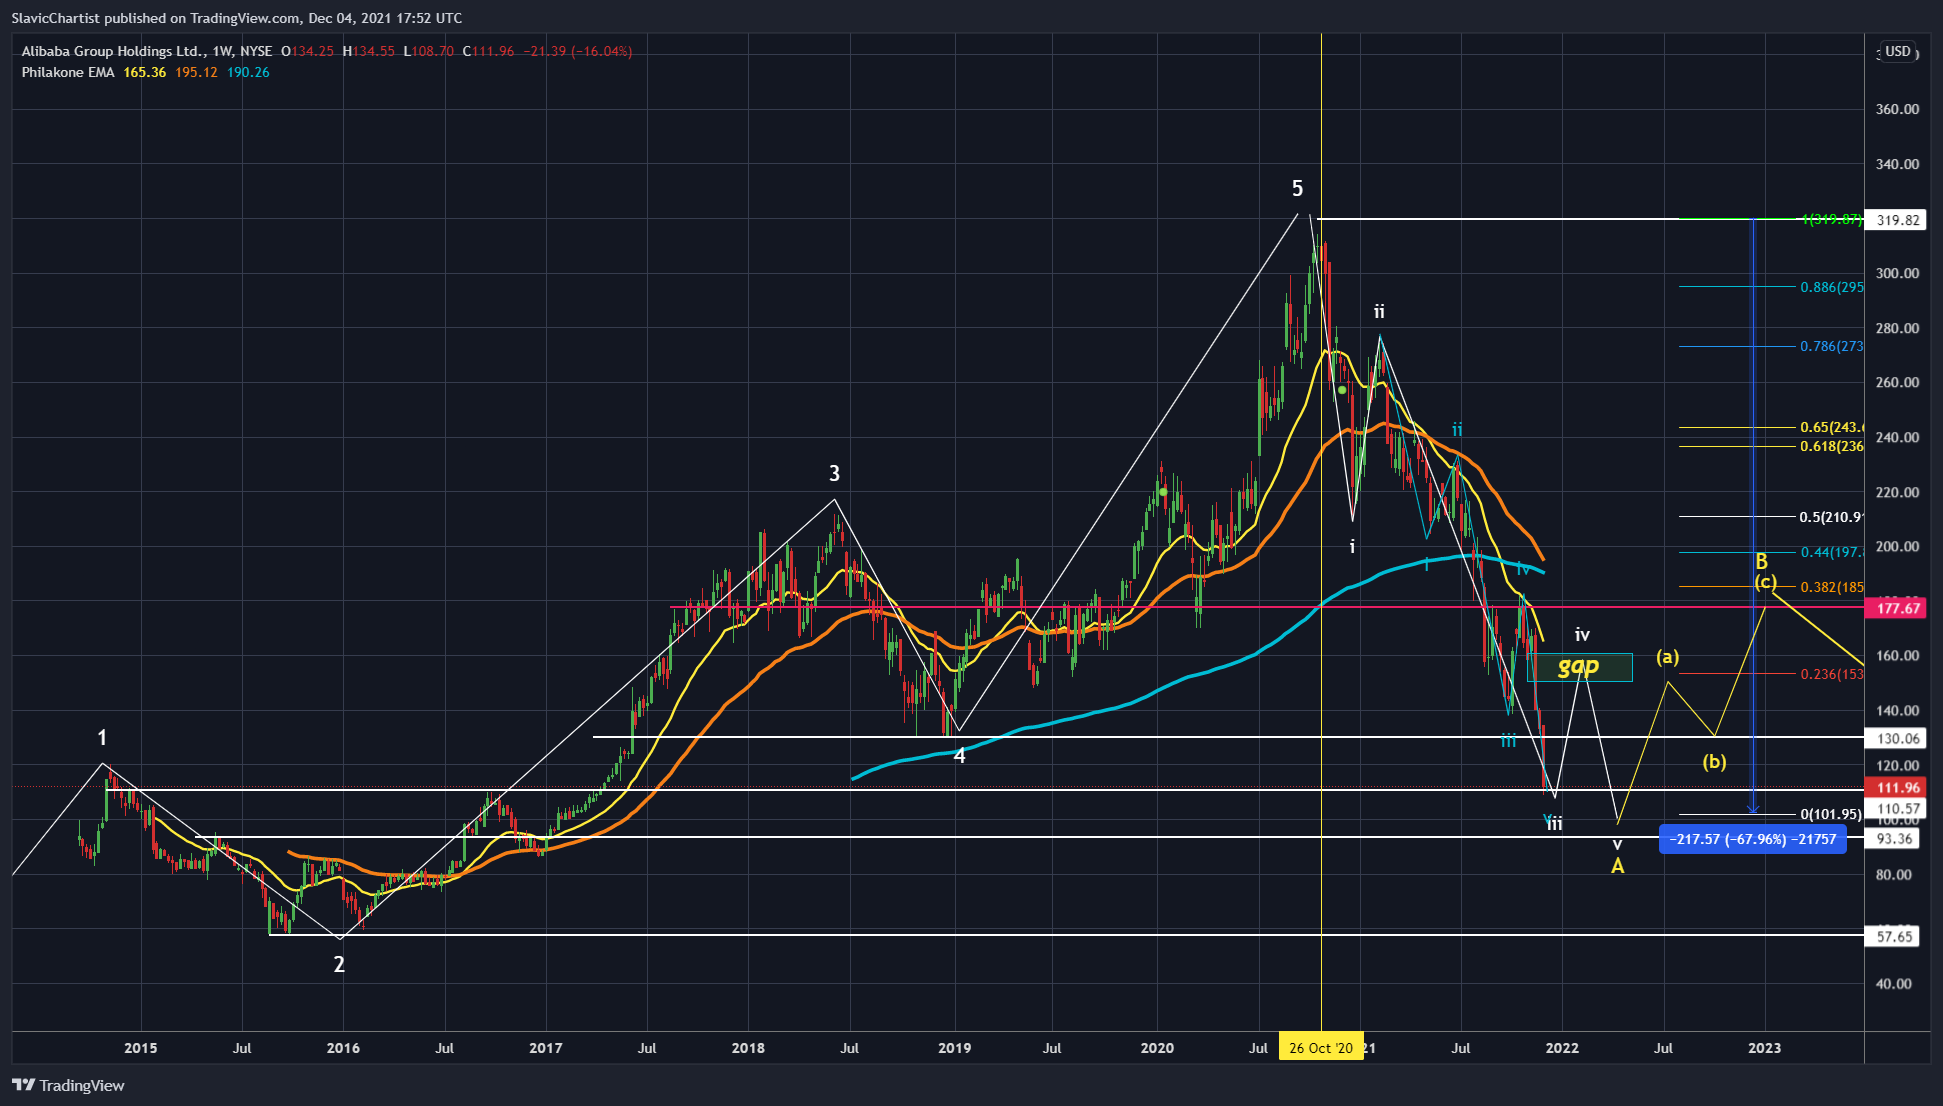Select the yellow (a) wave label
Viewport: 1943px width, 1106px height.
(1667, 657)
